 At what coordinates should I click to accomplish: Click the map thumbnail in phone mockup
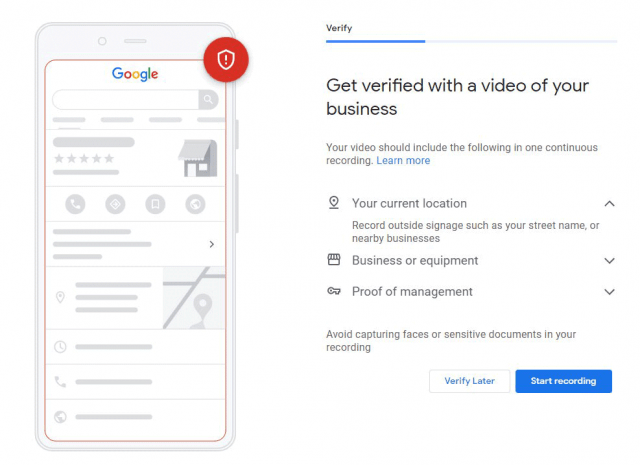(x=194, y=298)
